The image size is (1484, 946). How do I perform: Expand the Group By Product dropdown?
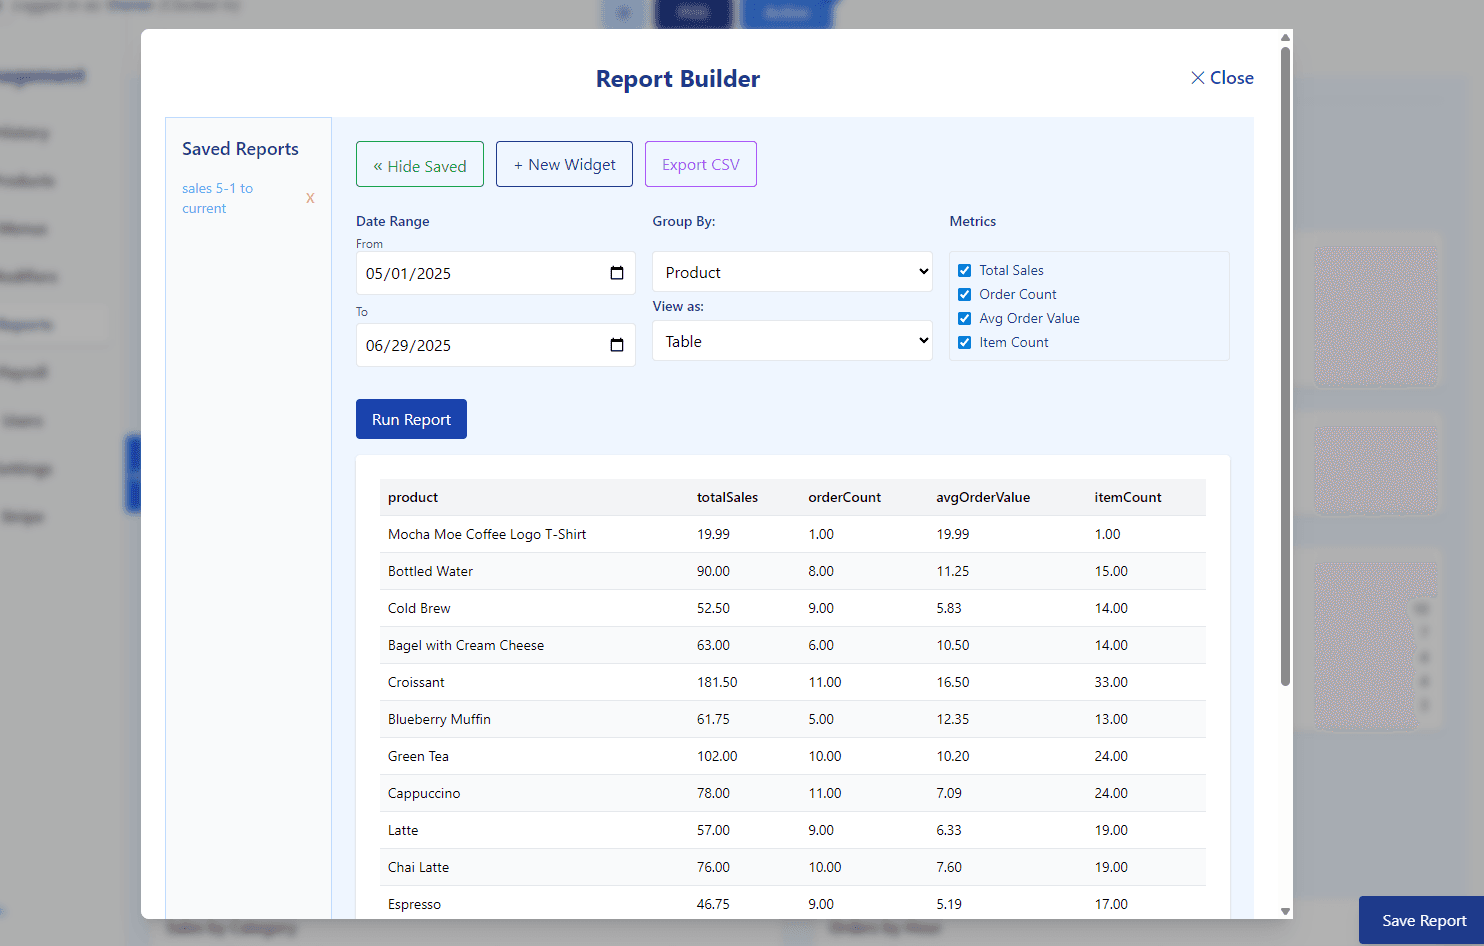792,272
